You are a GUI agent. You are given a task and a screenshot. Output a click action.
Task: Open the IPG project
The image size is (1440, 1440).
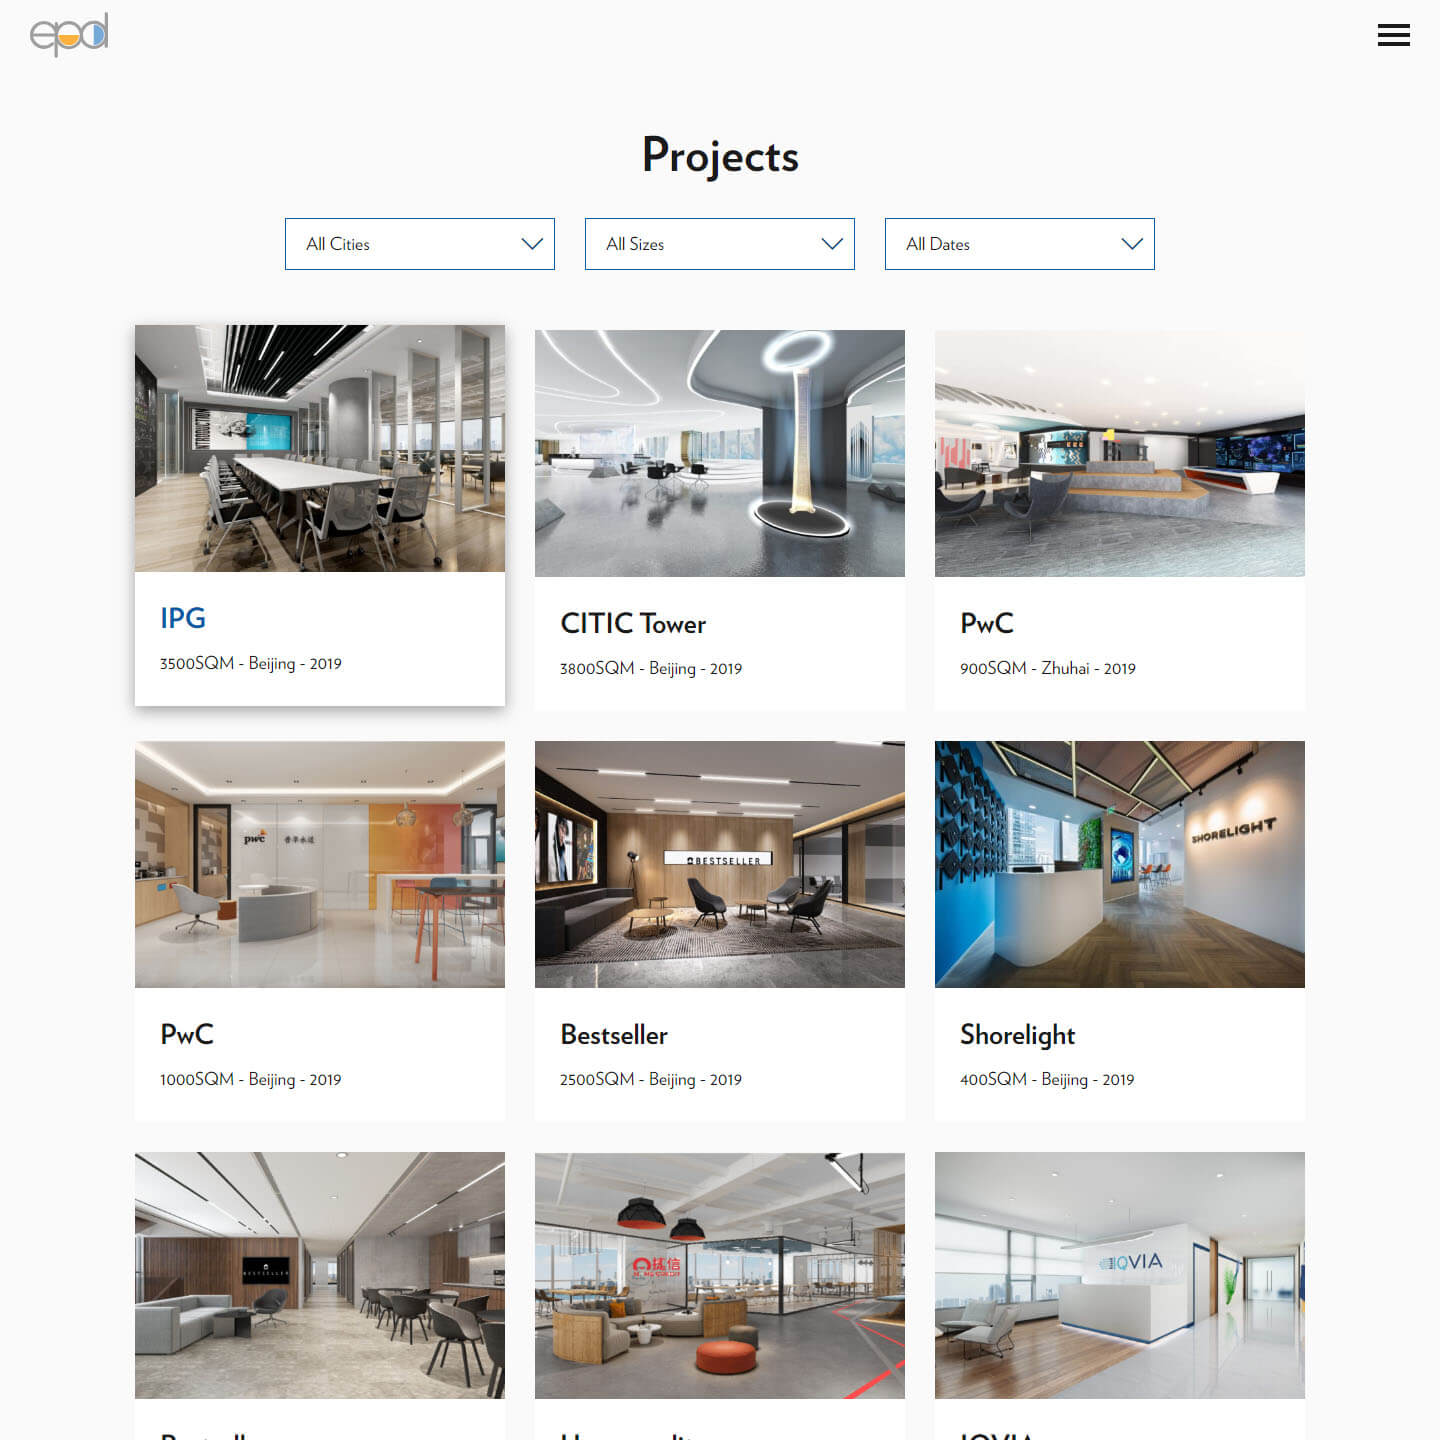[183, 618]
